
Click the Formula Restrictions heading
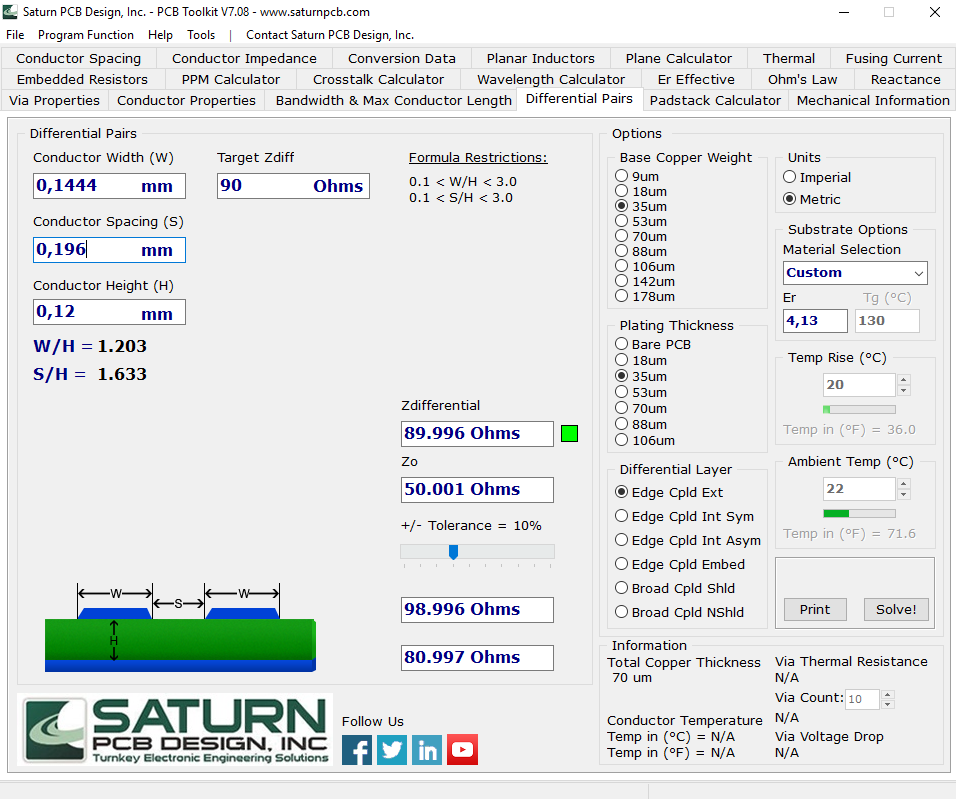(x=478, y=157)
